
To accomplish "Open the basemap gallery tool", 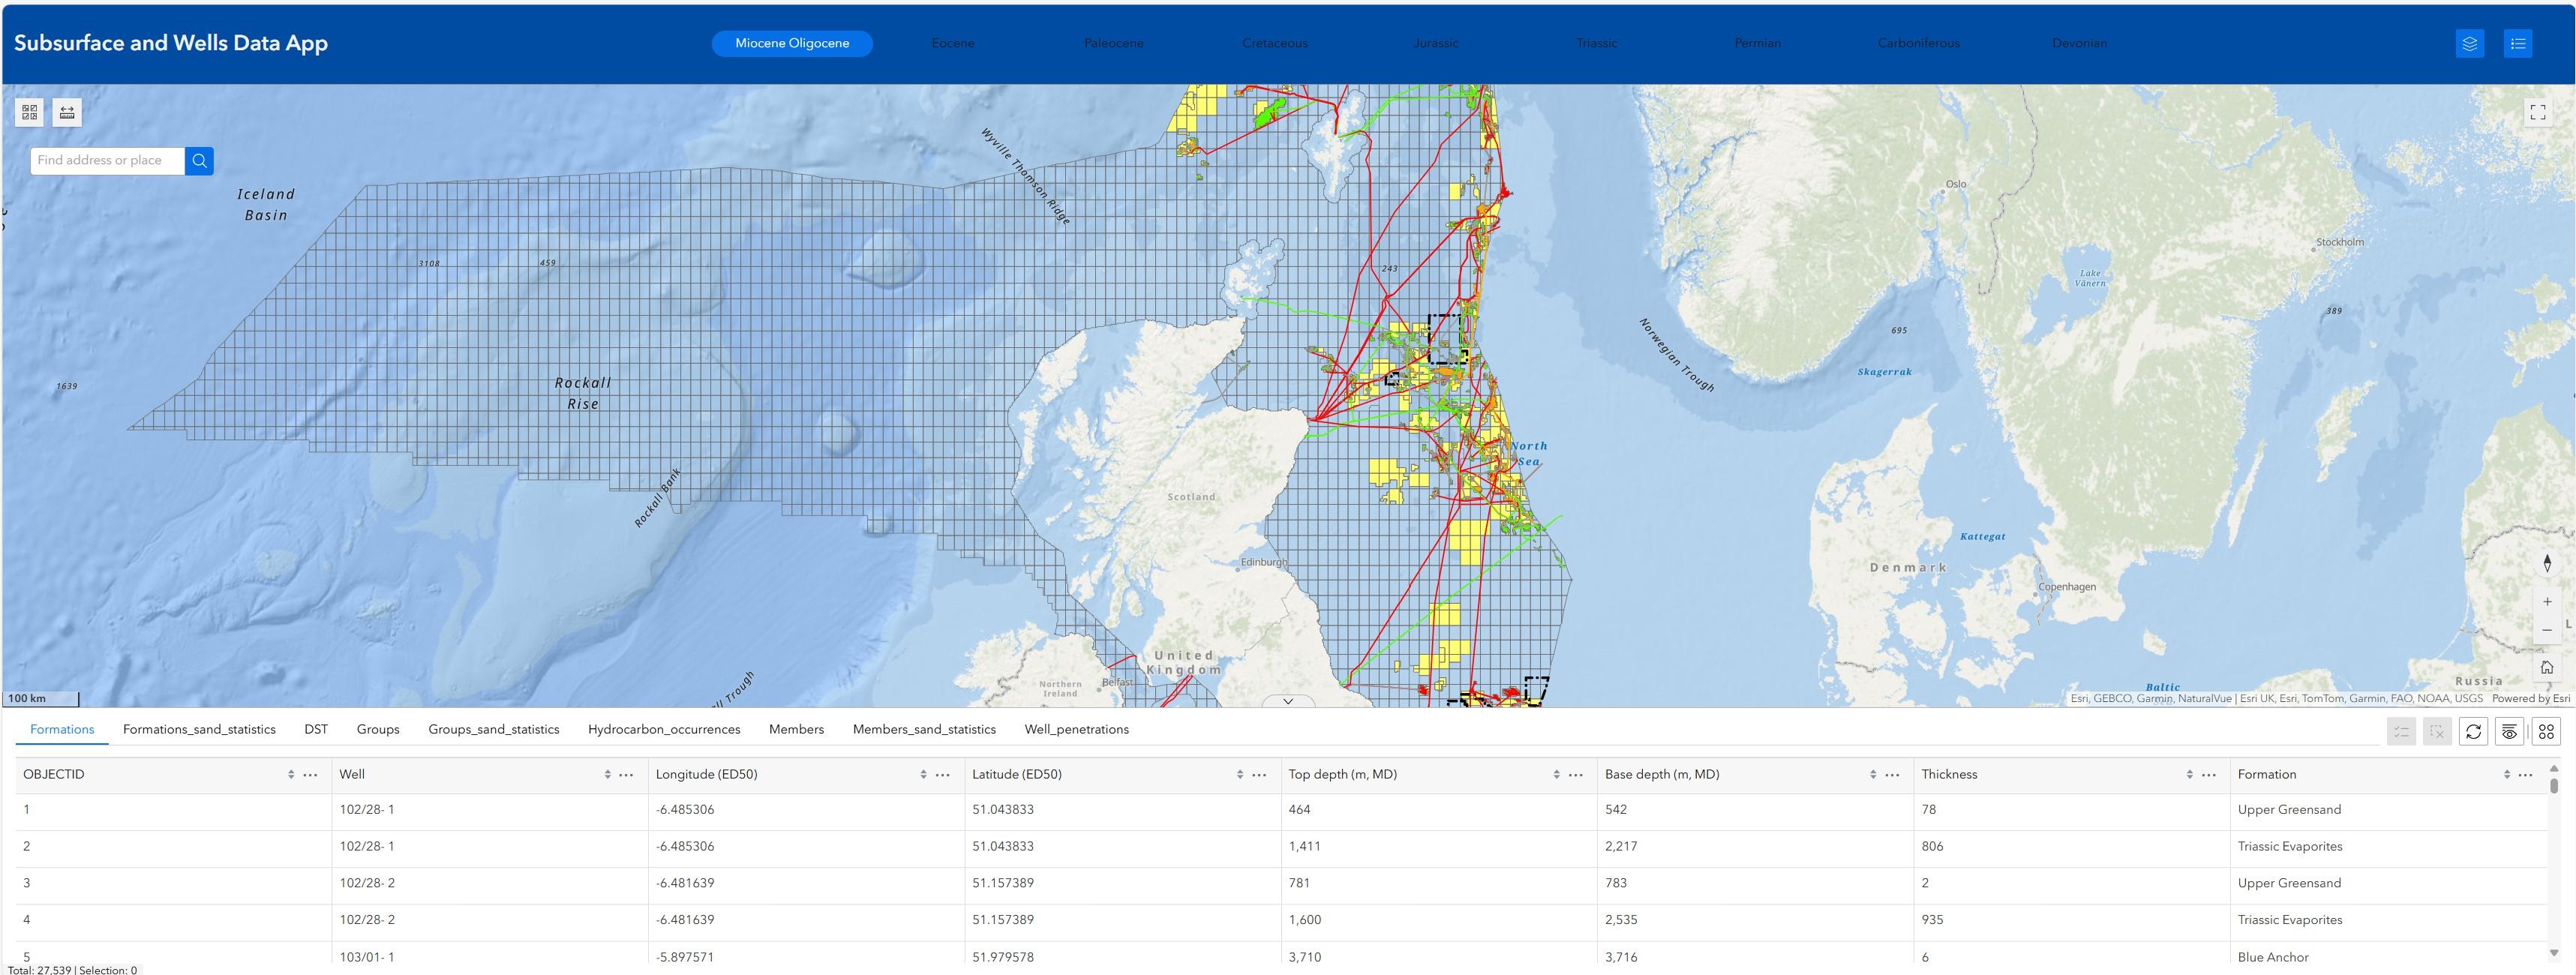I will pos(30,112).
